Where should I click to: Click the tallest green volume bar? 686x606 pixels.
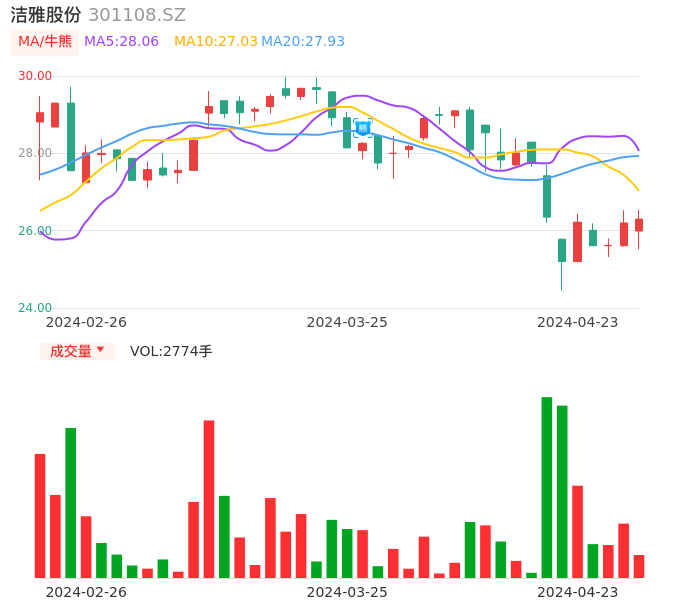547,487
